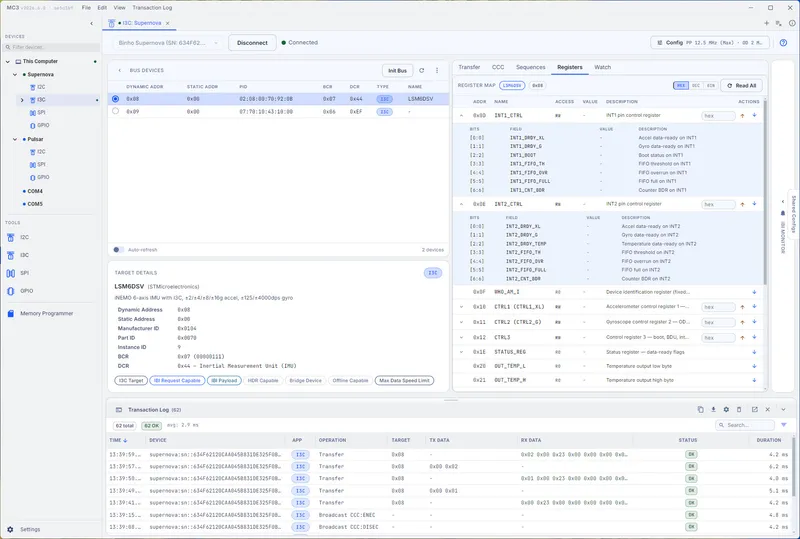
Task: Click the transaction log Search field
Action: [745, 425]
